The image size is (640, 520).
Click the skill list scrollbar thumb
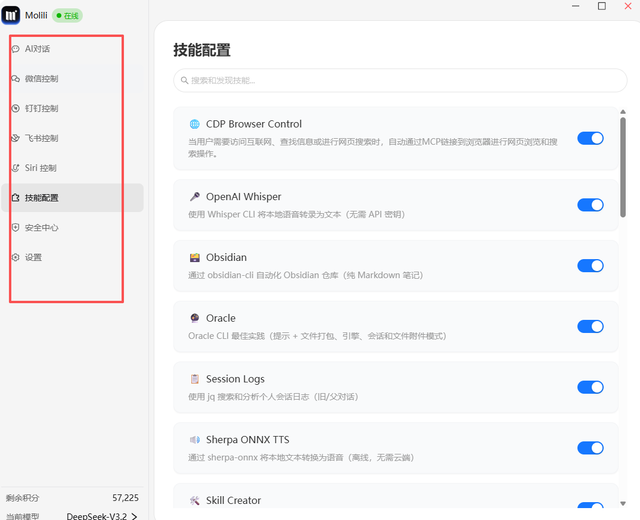[622, 167]
